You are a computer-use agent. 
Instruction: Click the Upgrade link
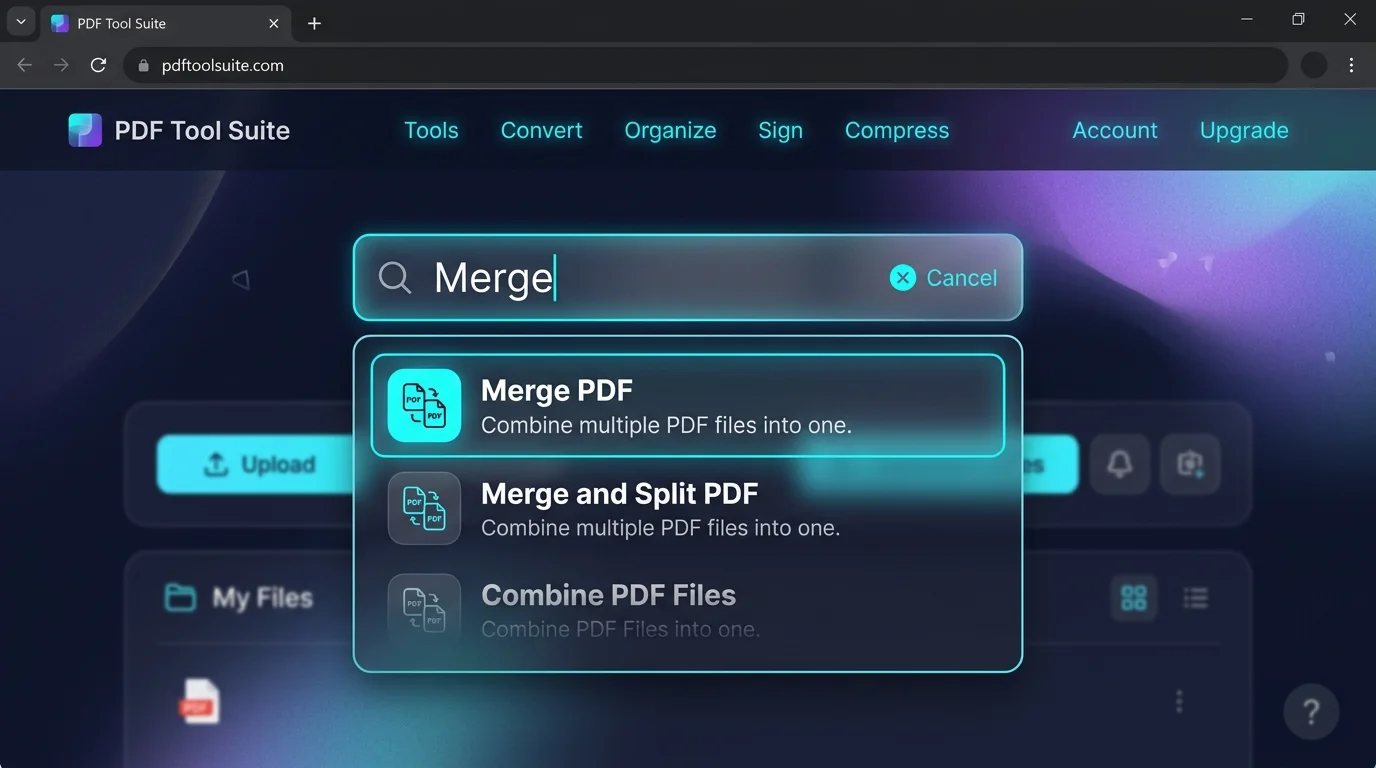pos(1244,130)
